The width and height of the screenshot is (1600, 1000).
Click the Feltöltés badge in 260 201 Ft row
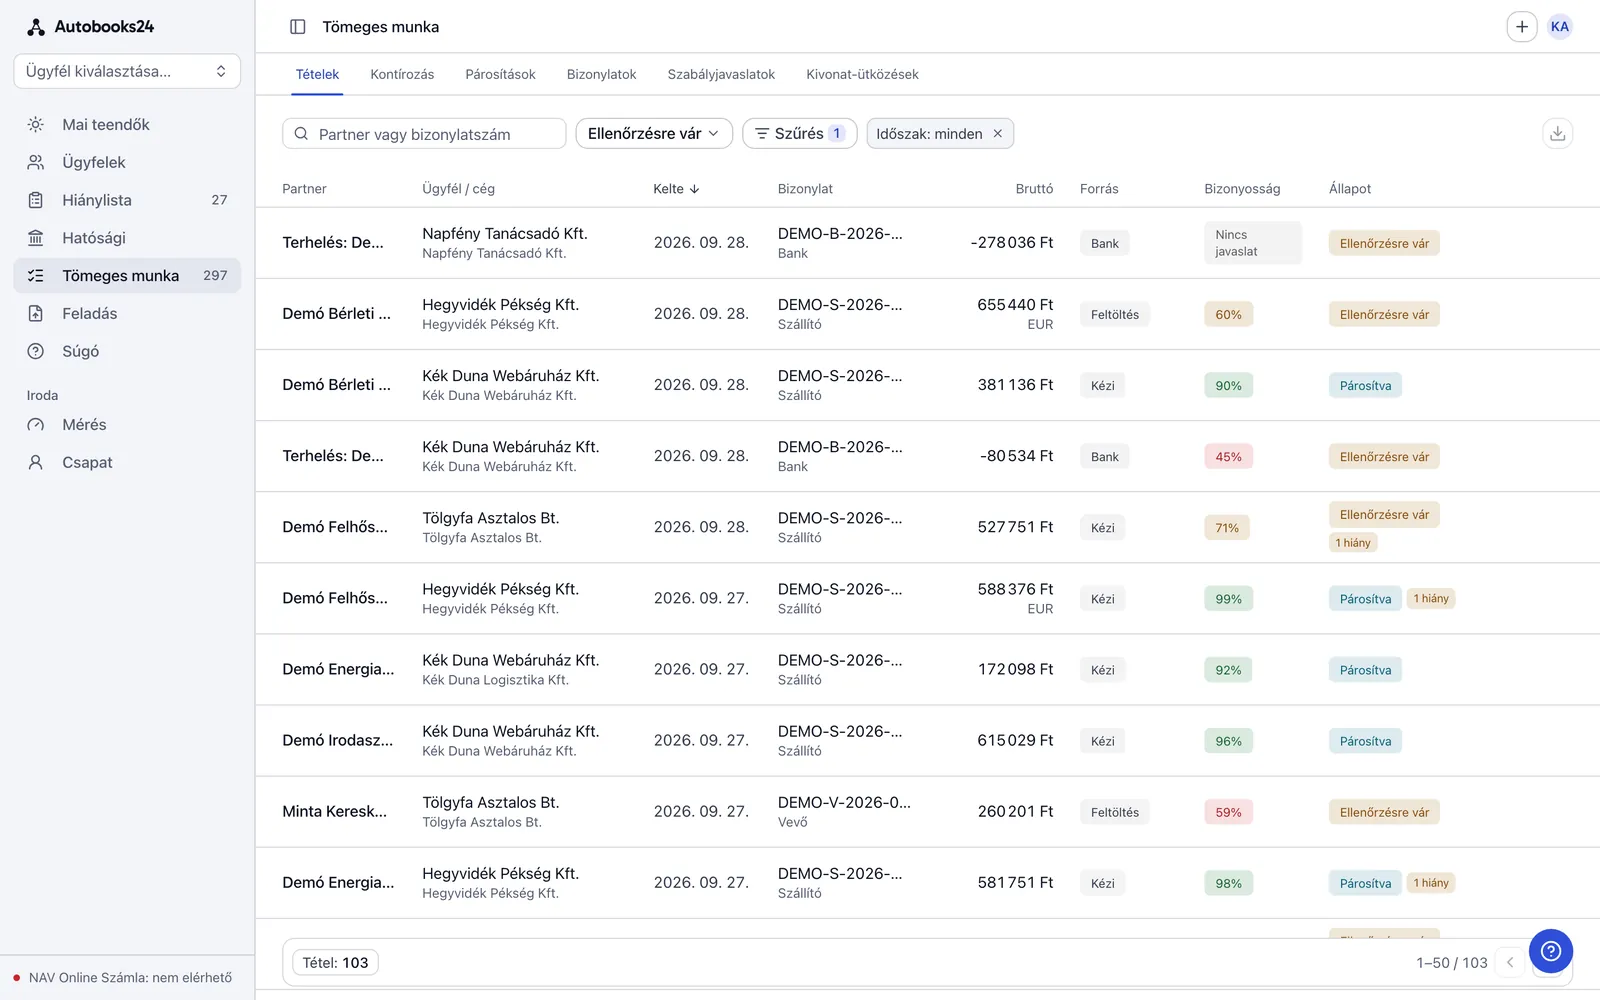[1114, 812]
